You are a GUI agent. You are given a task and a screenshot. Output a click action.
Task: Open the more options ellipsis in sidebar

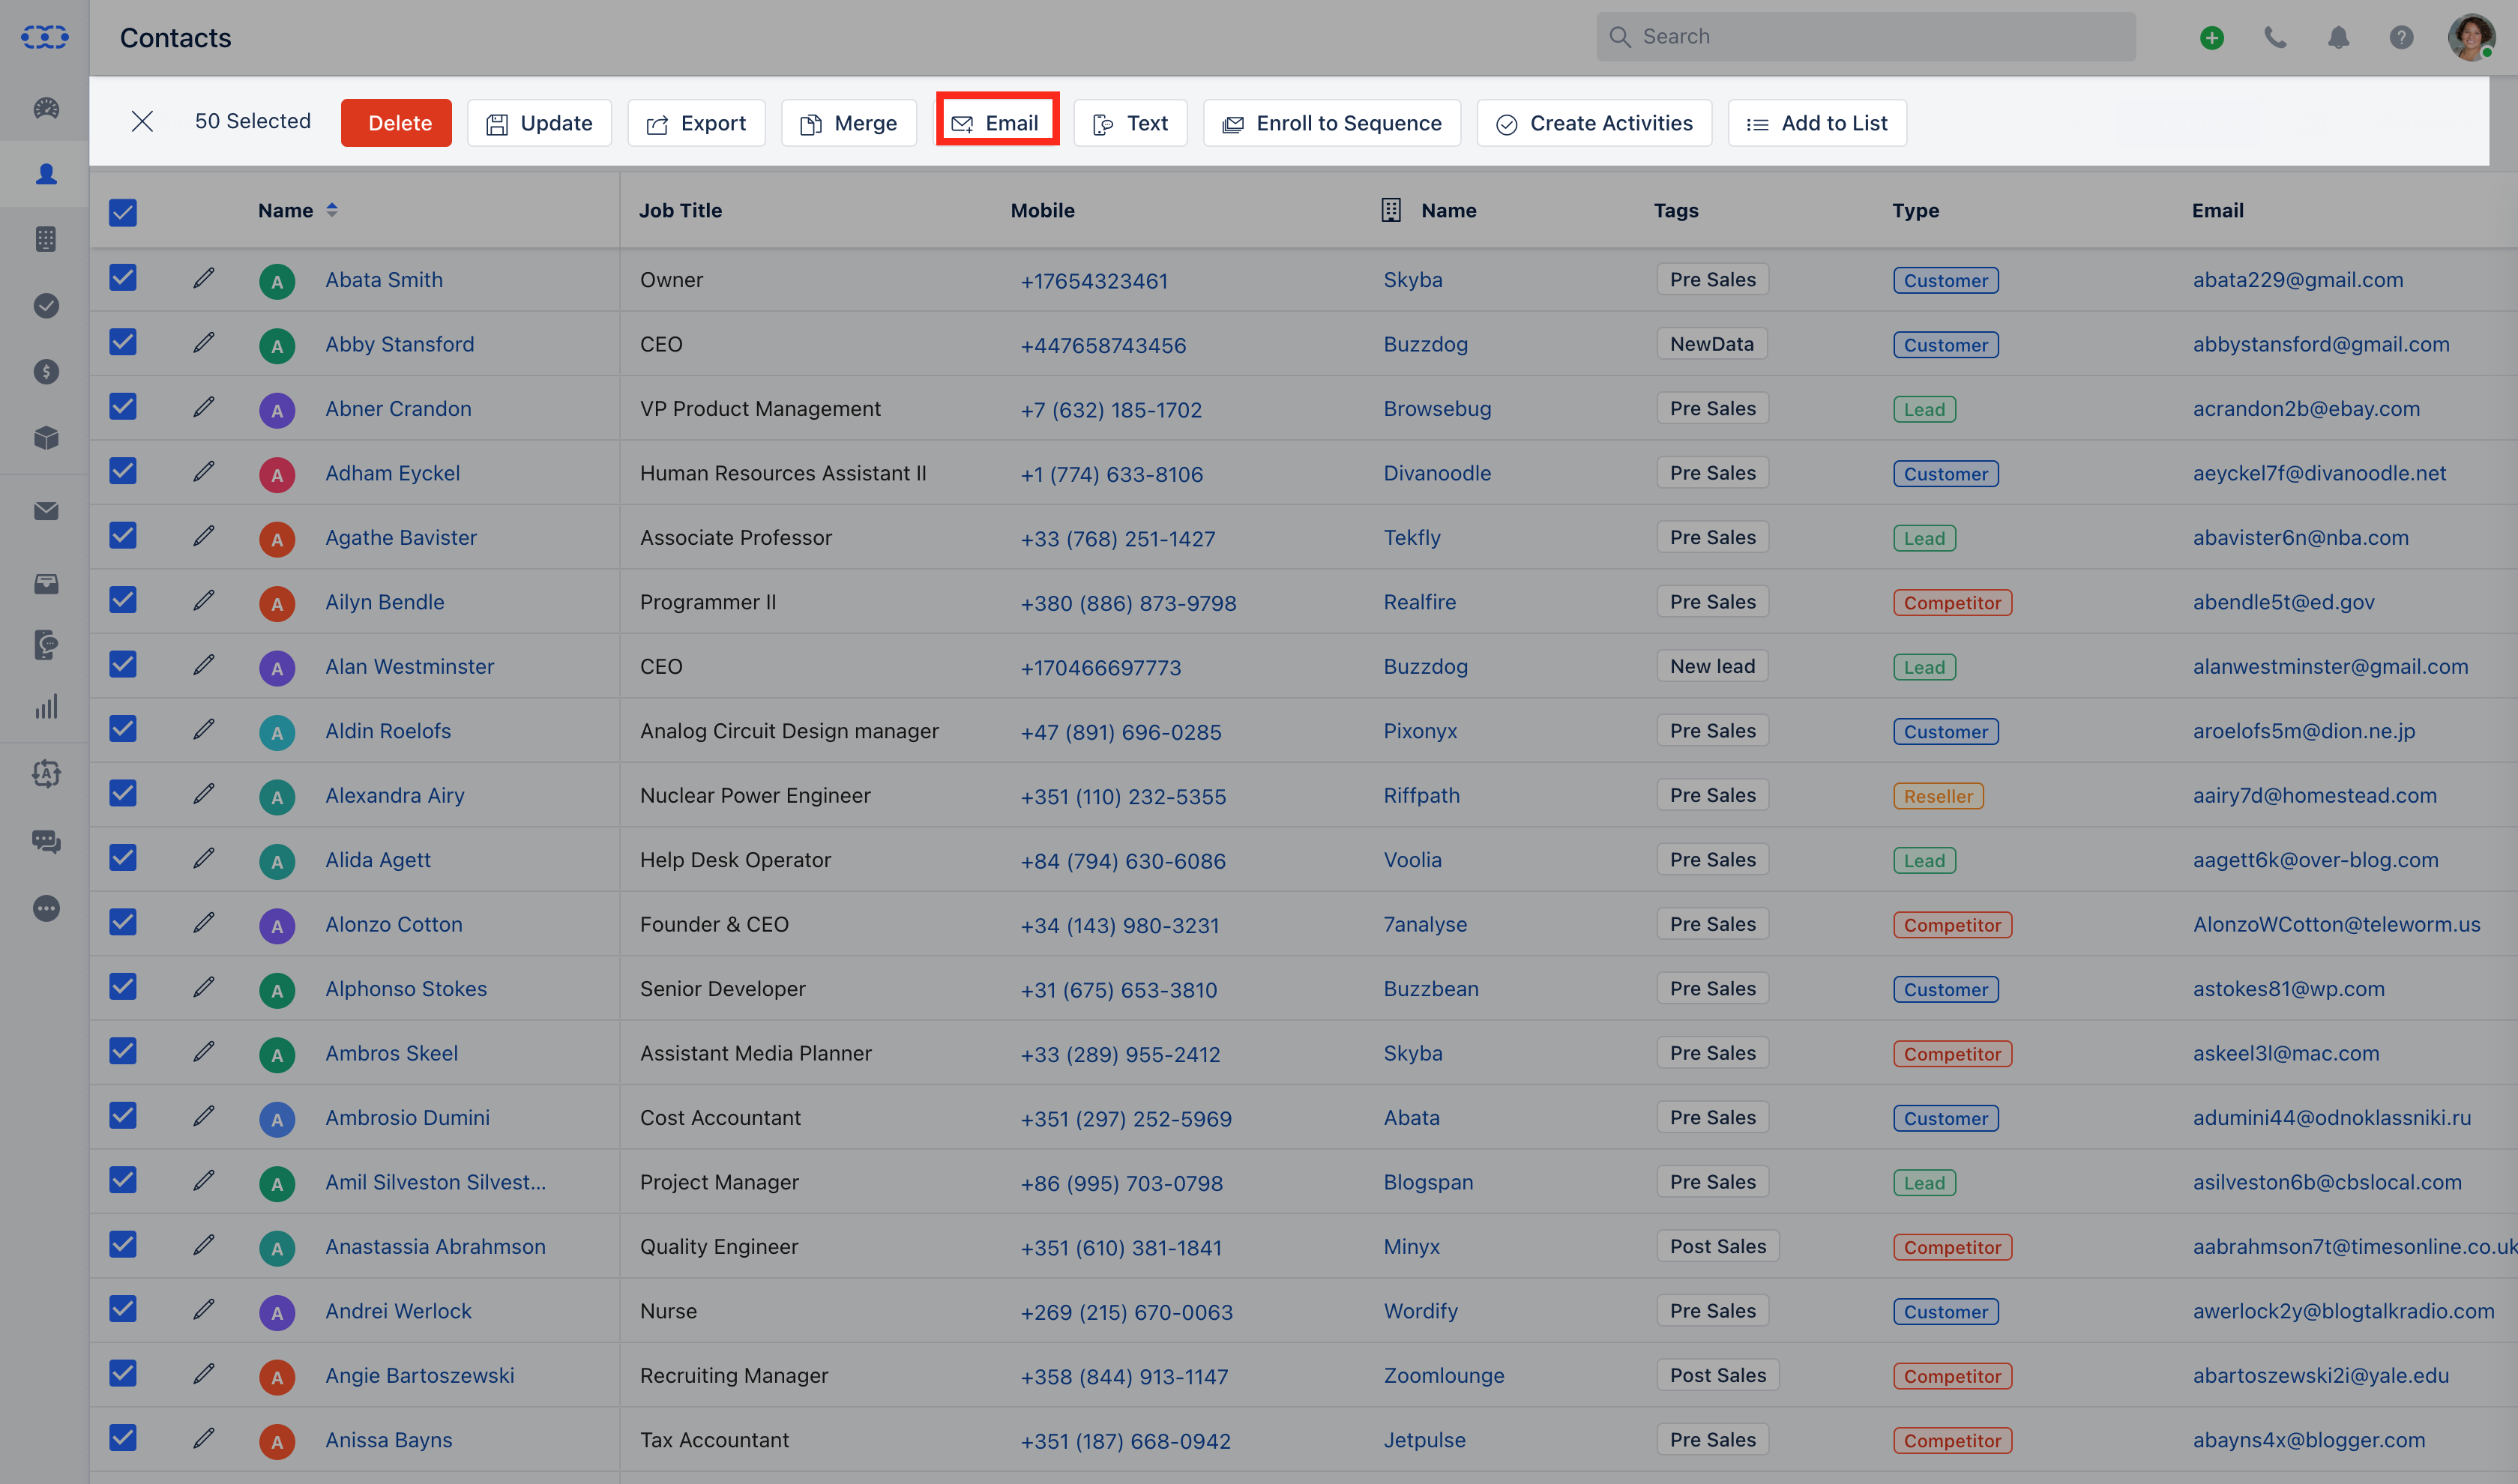point(46,909)
